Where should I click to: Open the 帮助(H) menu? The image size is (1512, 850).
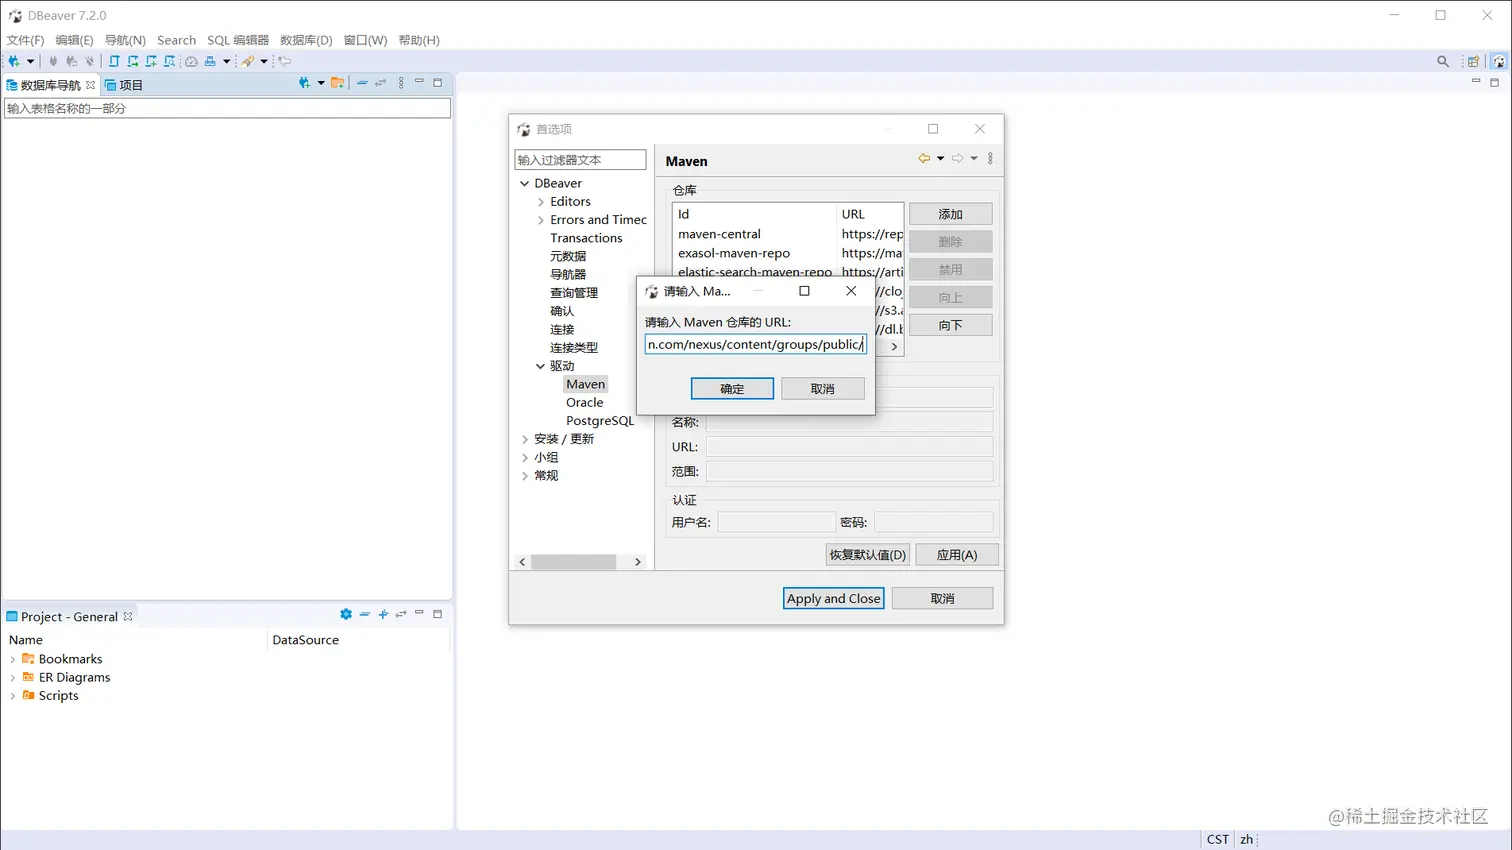click(x=419, y=40)
